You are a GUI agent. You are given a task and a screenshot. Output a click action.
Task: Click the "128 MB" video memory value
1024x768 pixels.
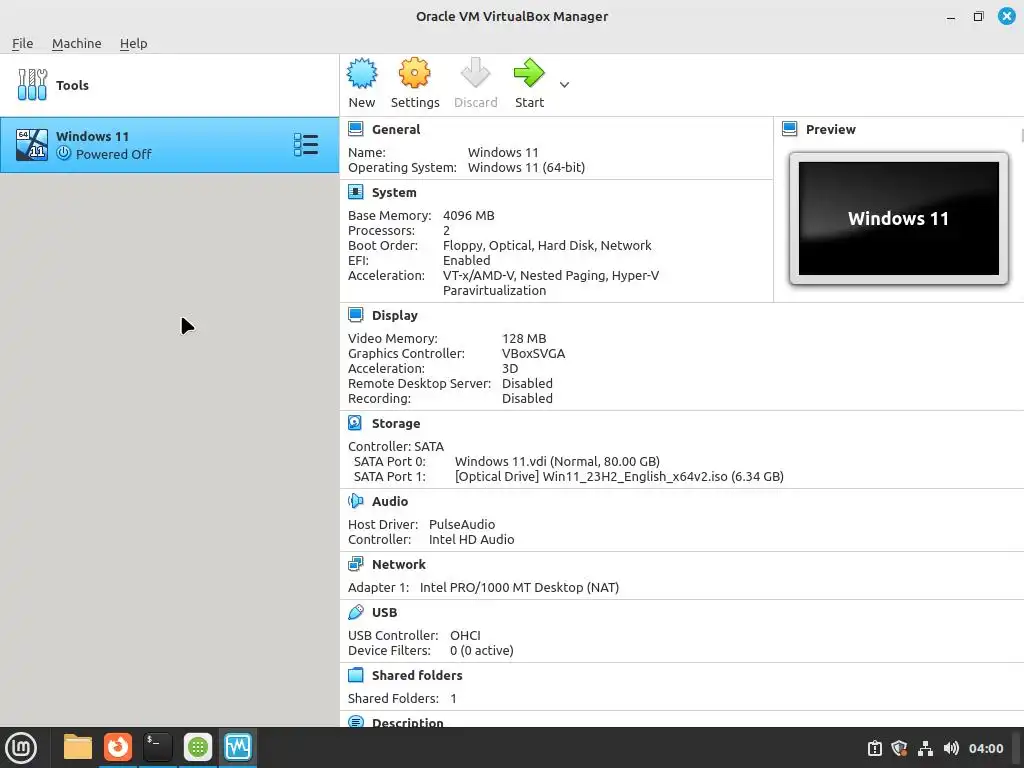tap(524, 338)
